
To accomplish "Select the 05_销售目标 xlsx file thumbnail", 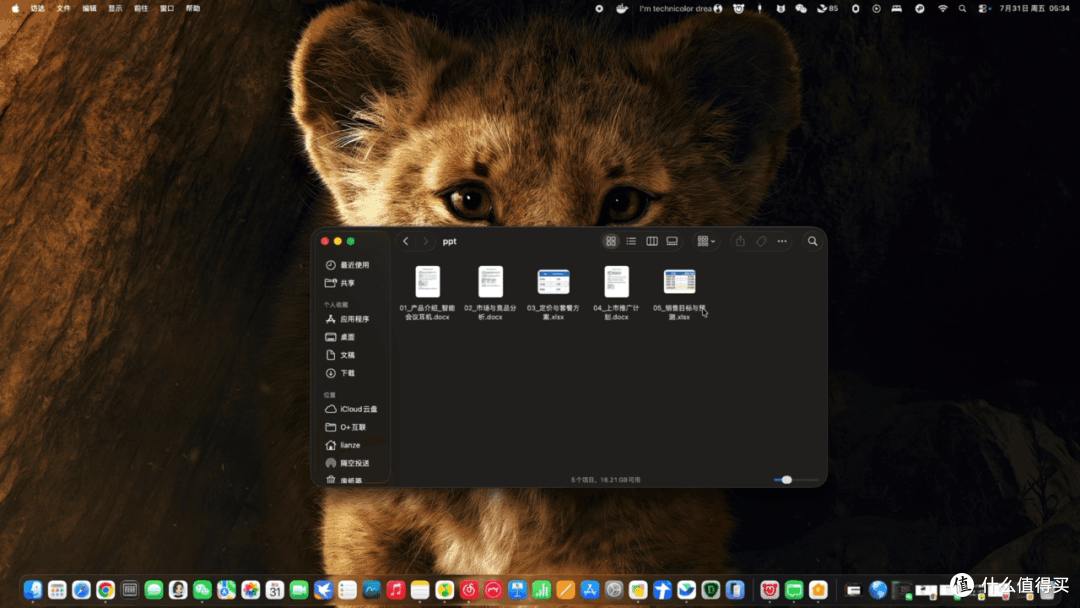I will click(679, 282).
